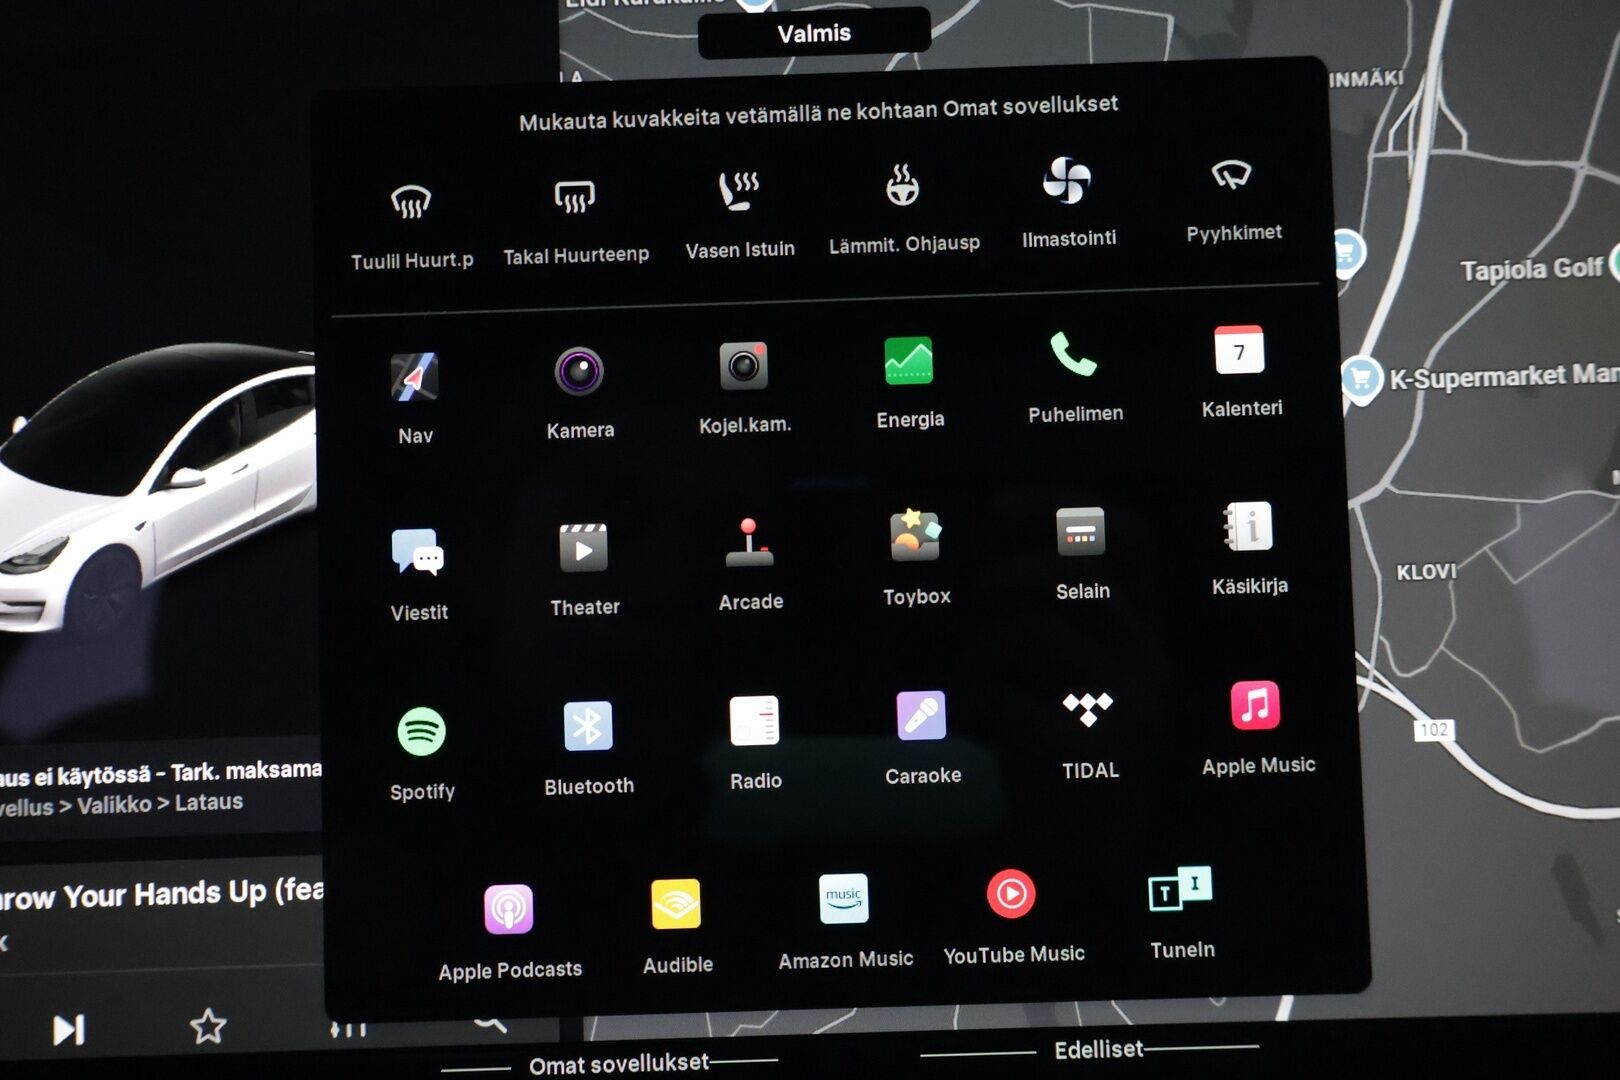Image resolution: width=1620 pixels, height=1080 pixels.
Task: Tap the media search magnifier icon
Action: pos(490,1022)
